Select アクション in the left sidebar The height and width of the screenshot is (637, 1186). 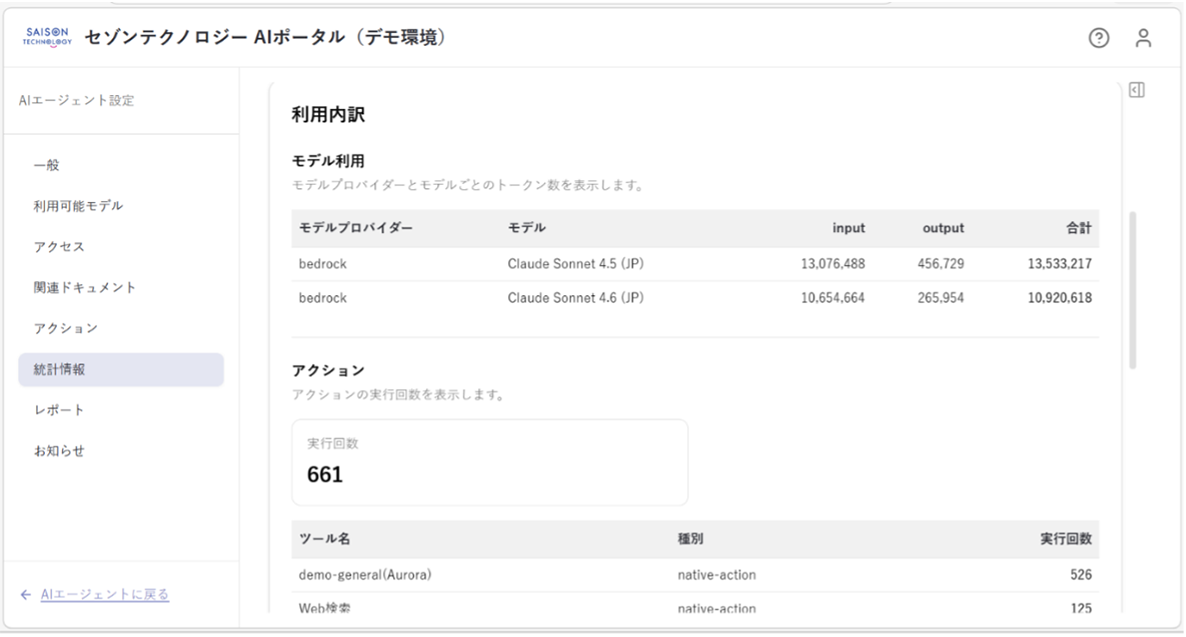[x=121, y=328]
